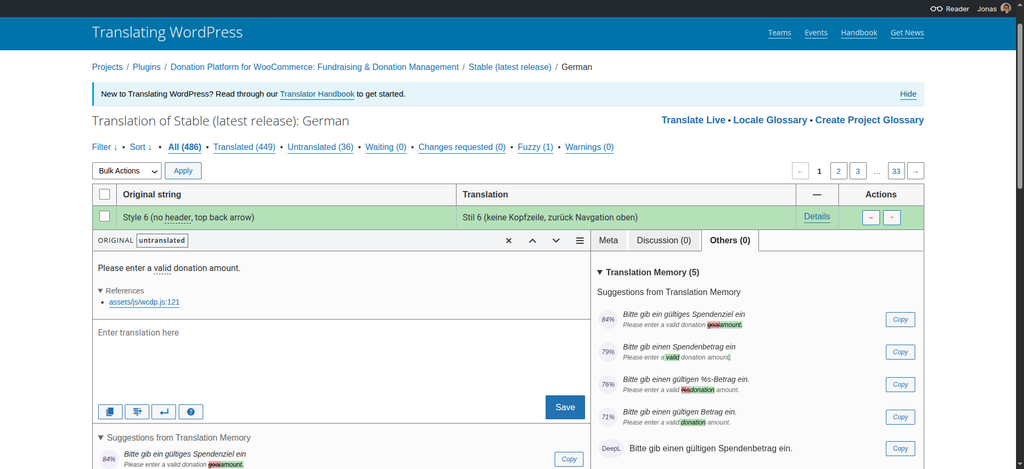Click the help question mark icon
This screenshot has width=1024, height=469.
tap(191, 412)
